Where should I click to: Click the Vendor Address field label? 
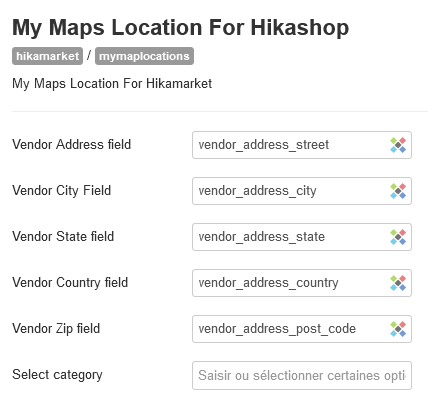click(72, 145)
